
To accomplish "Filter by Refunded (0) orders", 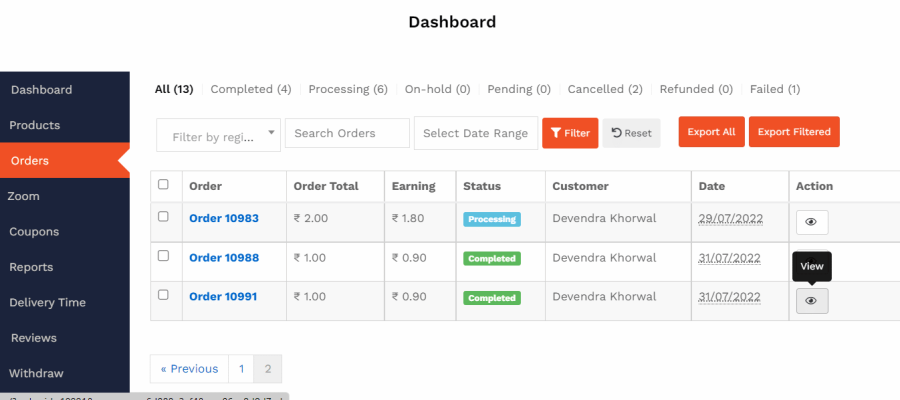I will [x=696, y=89].
